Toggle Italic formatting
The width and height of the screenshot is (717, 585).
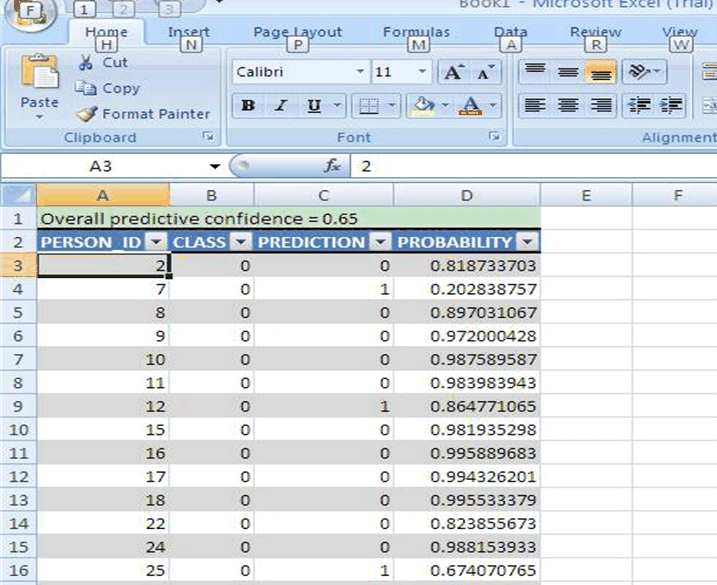click(x=281, y=106)
